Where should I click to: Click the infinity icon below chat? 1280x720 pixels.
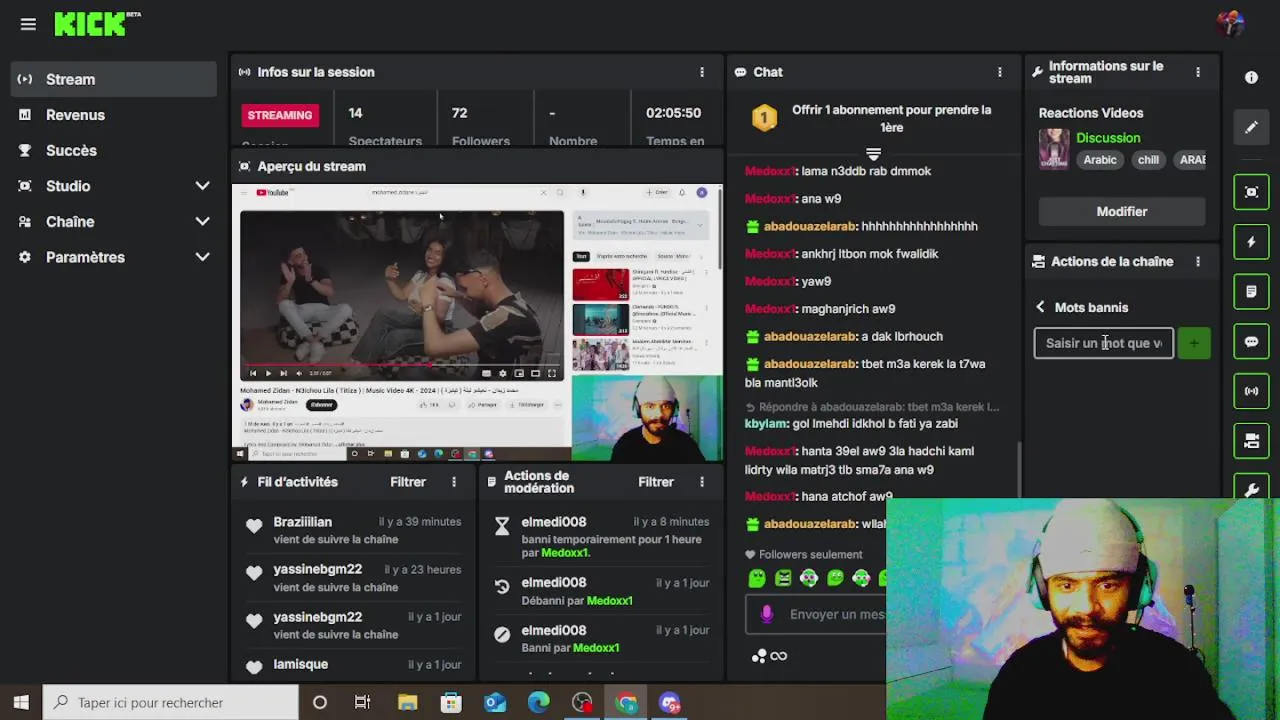click(779, 656)
